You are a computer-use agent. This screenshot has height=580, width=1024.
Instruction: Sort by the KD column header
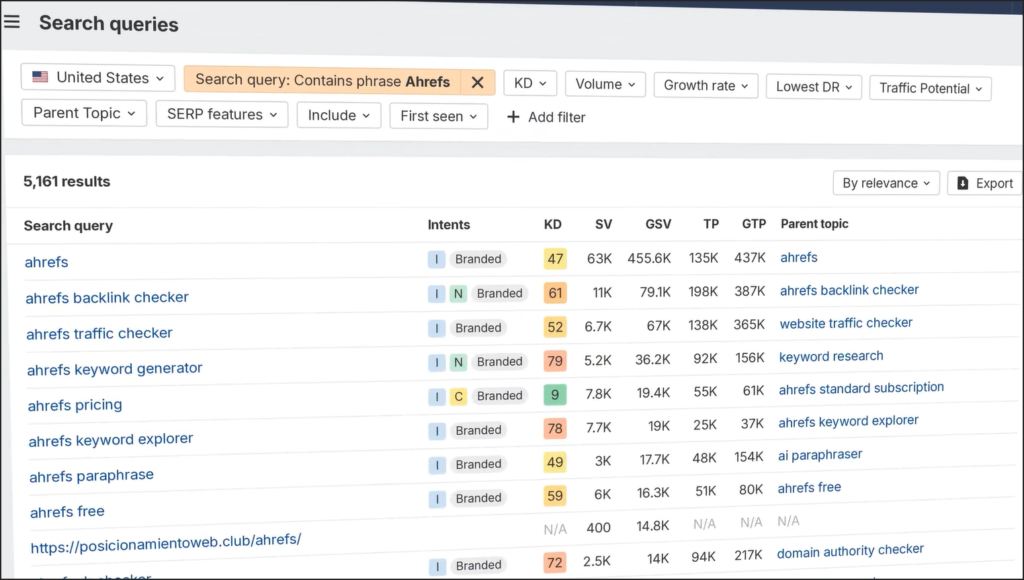point(552,225)
